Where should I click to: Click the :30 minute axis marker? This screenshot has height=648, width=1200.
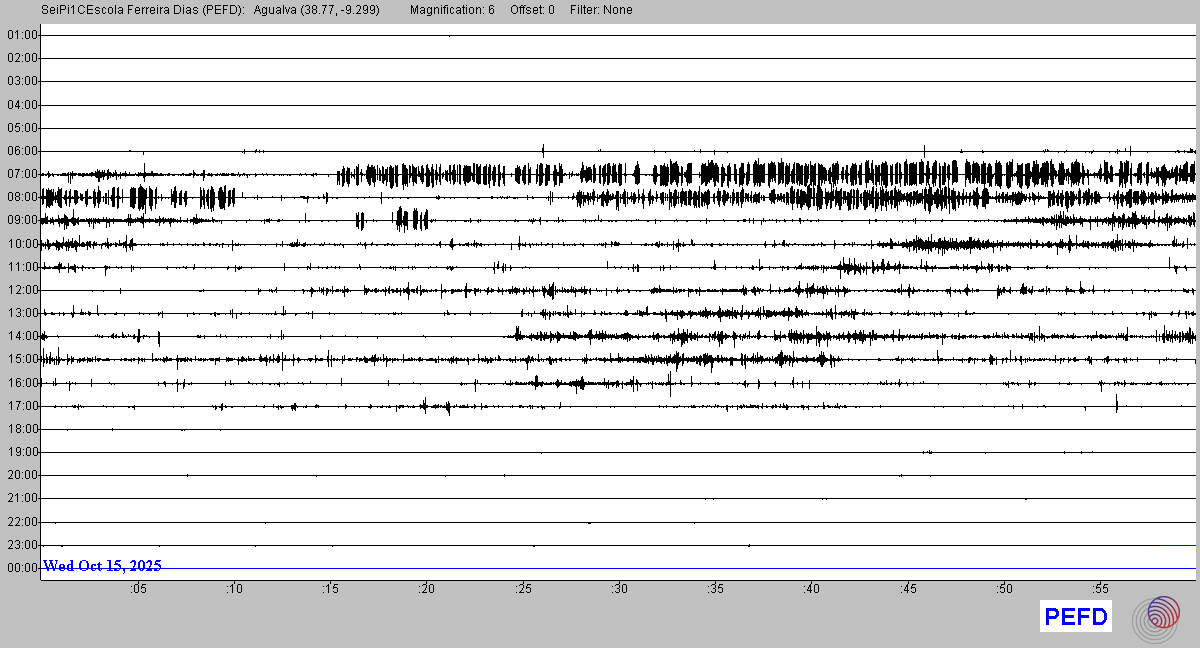619,589
